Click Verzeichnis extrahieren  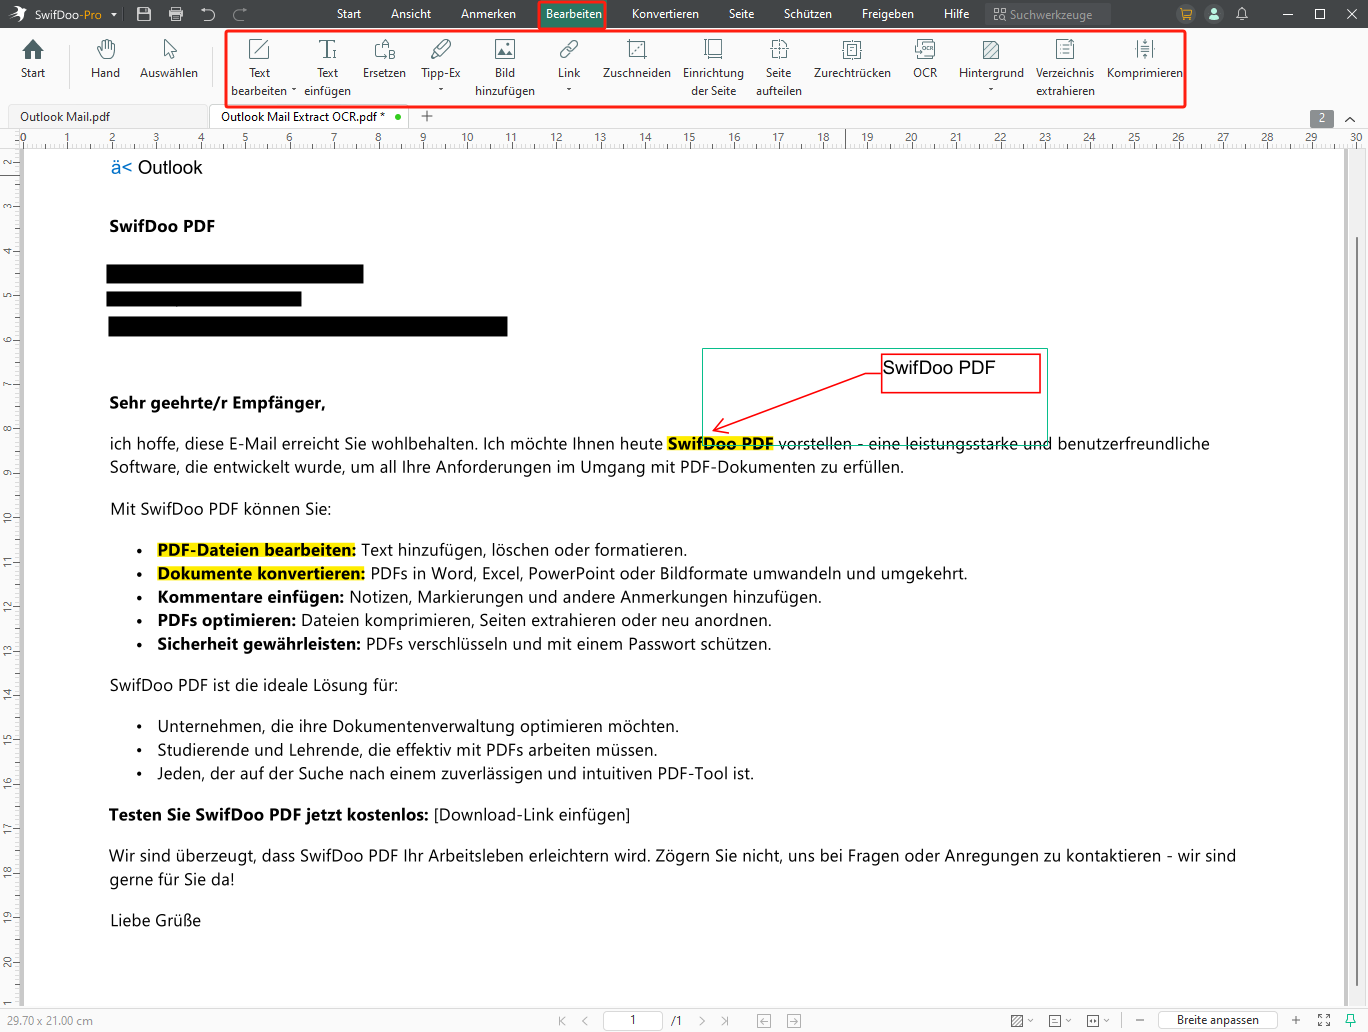1065,67
